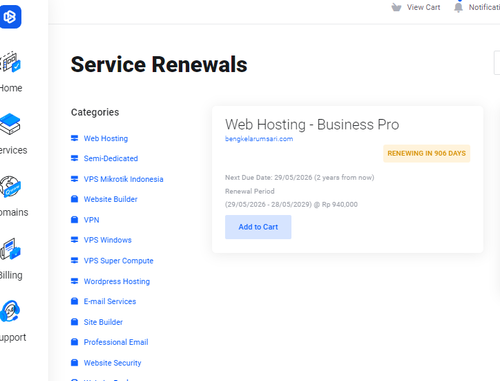Select the VPS Windows category
Viewport: 500px width, 381px height.
click(x=107, y=240)
